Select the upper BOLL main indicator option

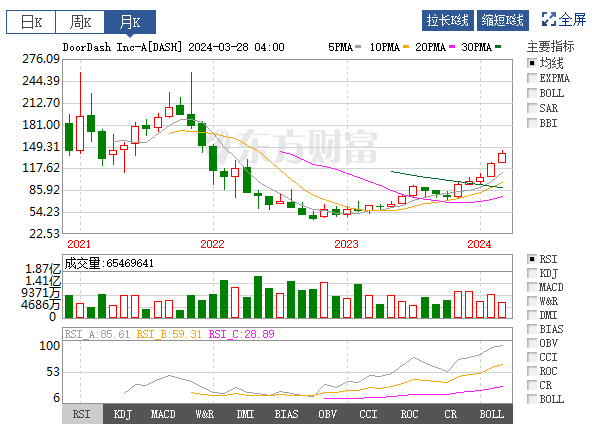point(532,93)
